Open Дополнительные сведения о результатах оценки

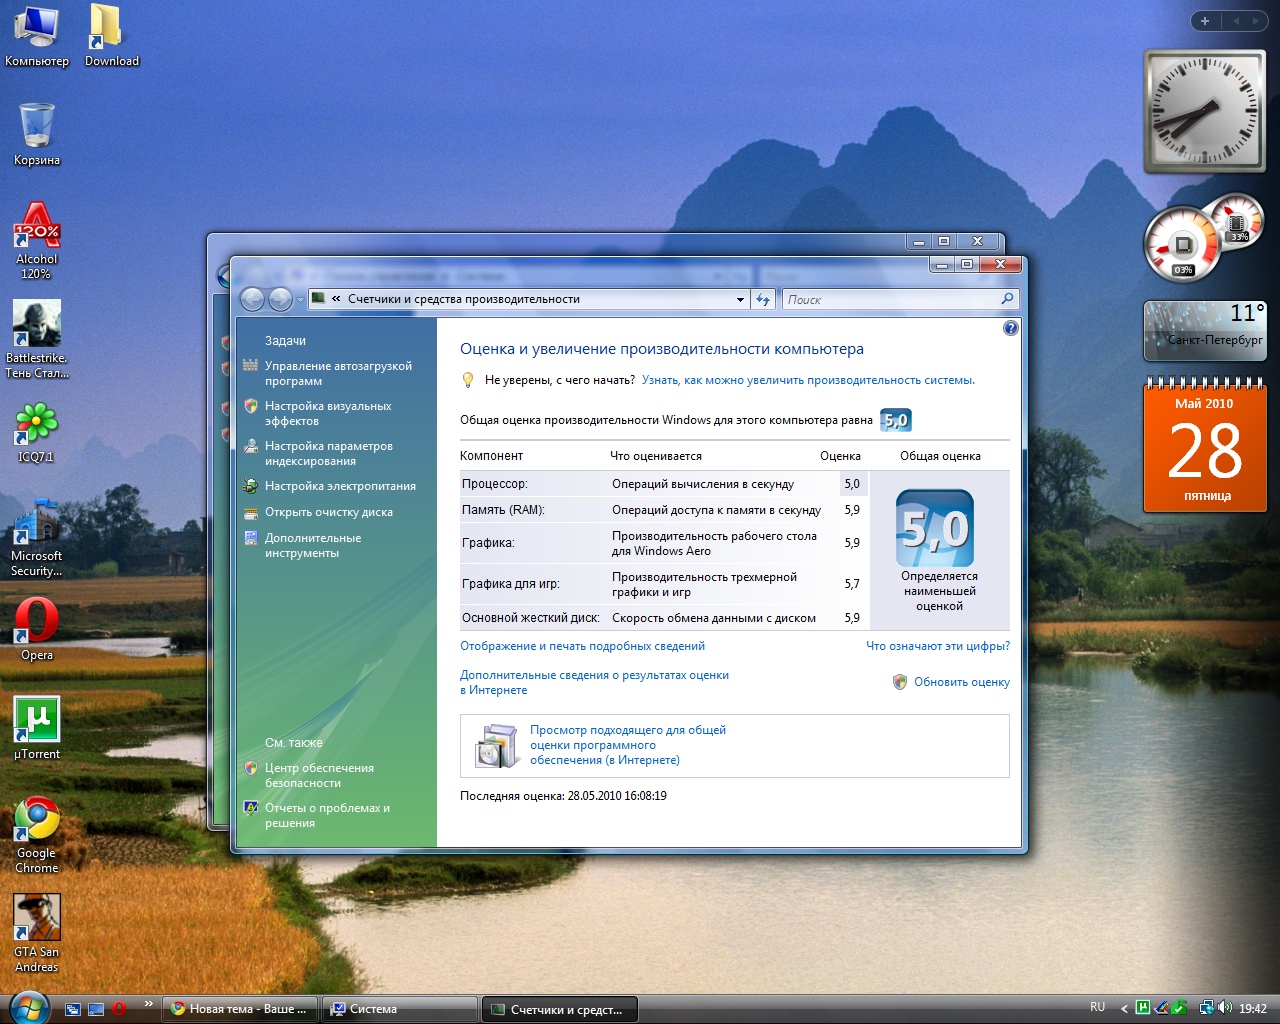(x=594, y=682)
